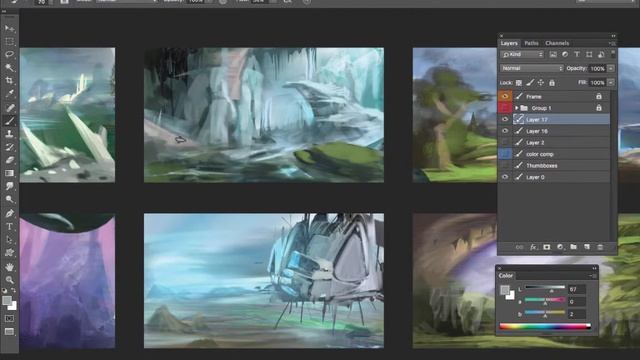Select the Move tool
Image resolution: width=640 pixels, height=360 pixels.
pyautogui.click(x=9, y=29)
